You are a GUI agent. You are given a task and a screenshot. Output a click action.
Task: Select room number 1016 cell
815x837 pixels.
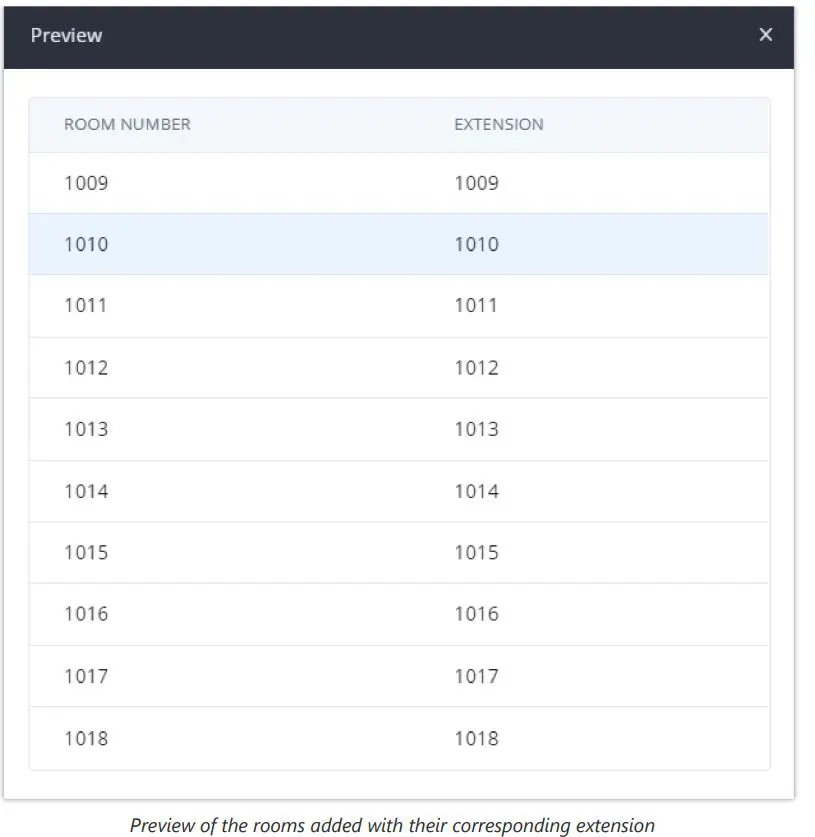tap(86, 614)
